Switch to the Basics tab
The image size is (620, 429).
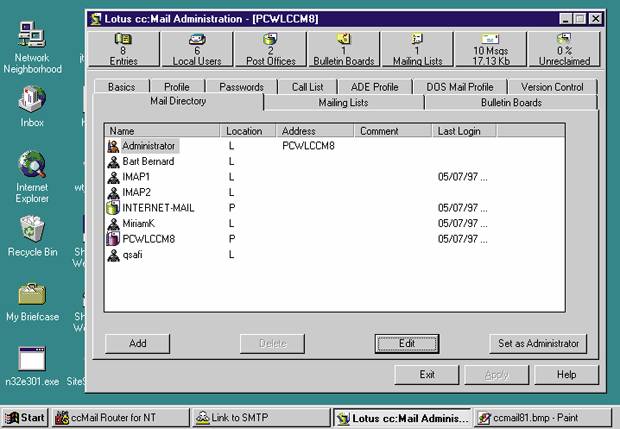pyautogui.click(x=122, y=87)
